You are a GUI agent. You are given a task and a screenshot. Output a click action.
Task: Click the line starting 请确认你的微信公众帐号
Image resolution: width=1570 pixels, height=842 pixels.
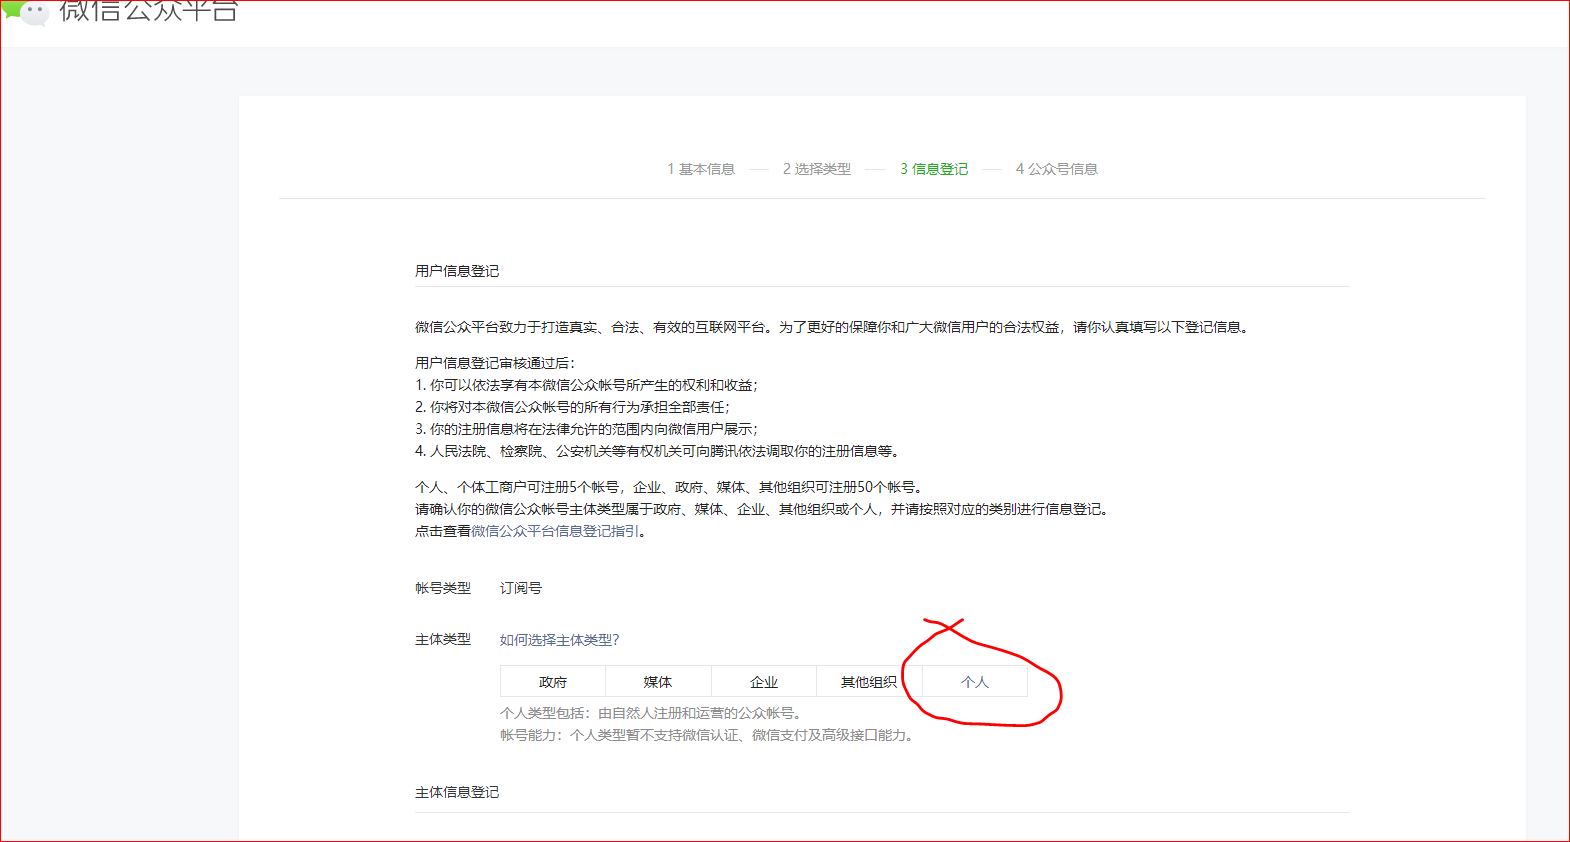pyautogui.click(x=762, y=509)
